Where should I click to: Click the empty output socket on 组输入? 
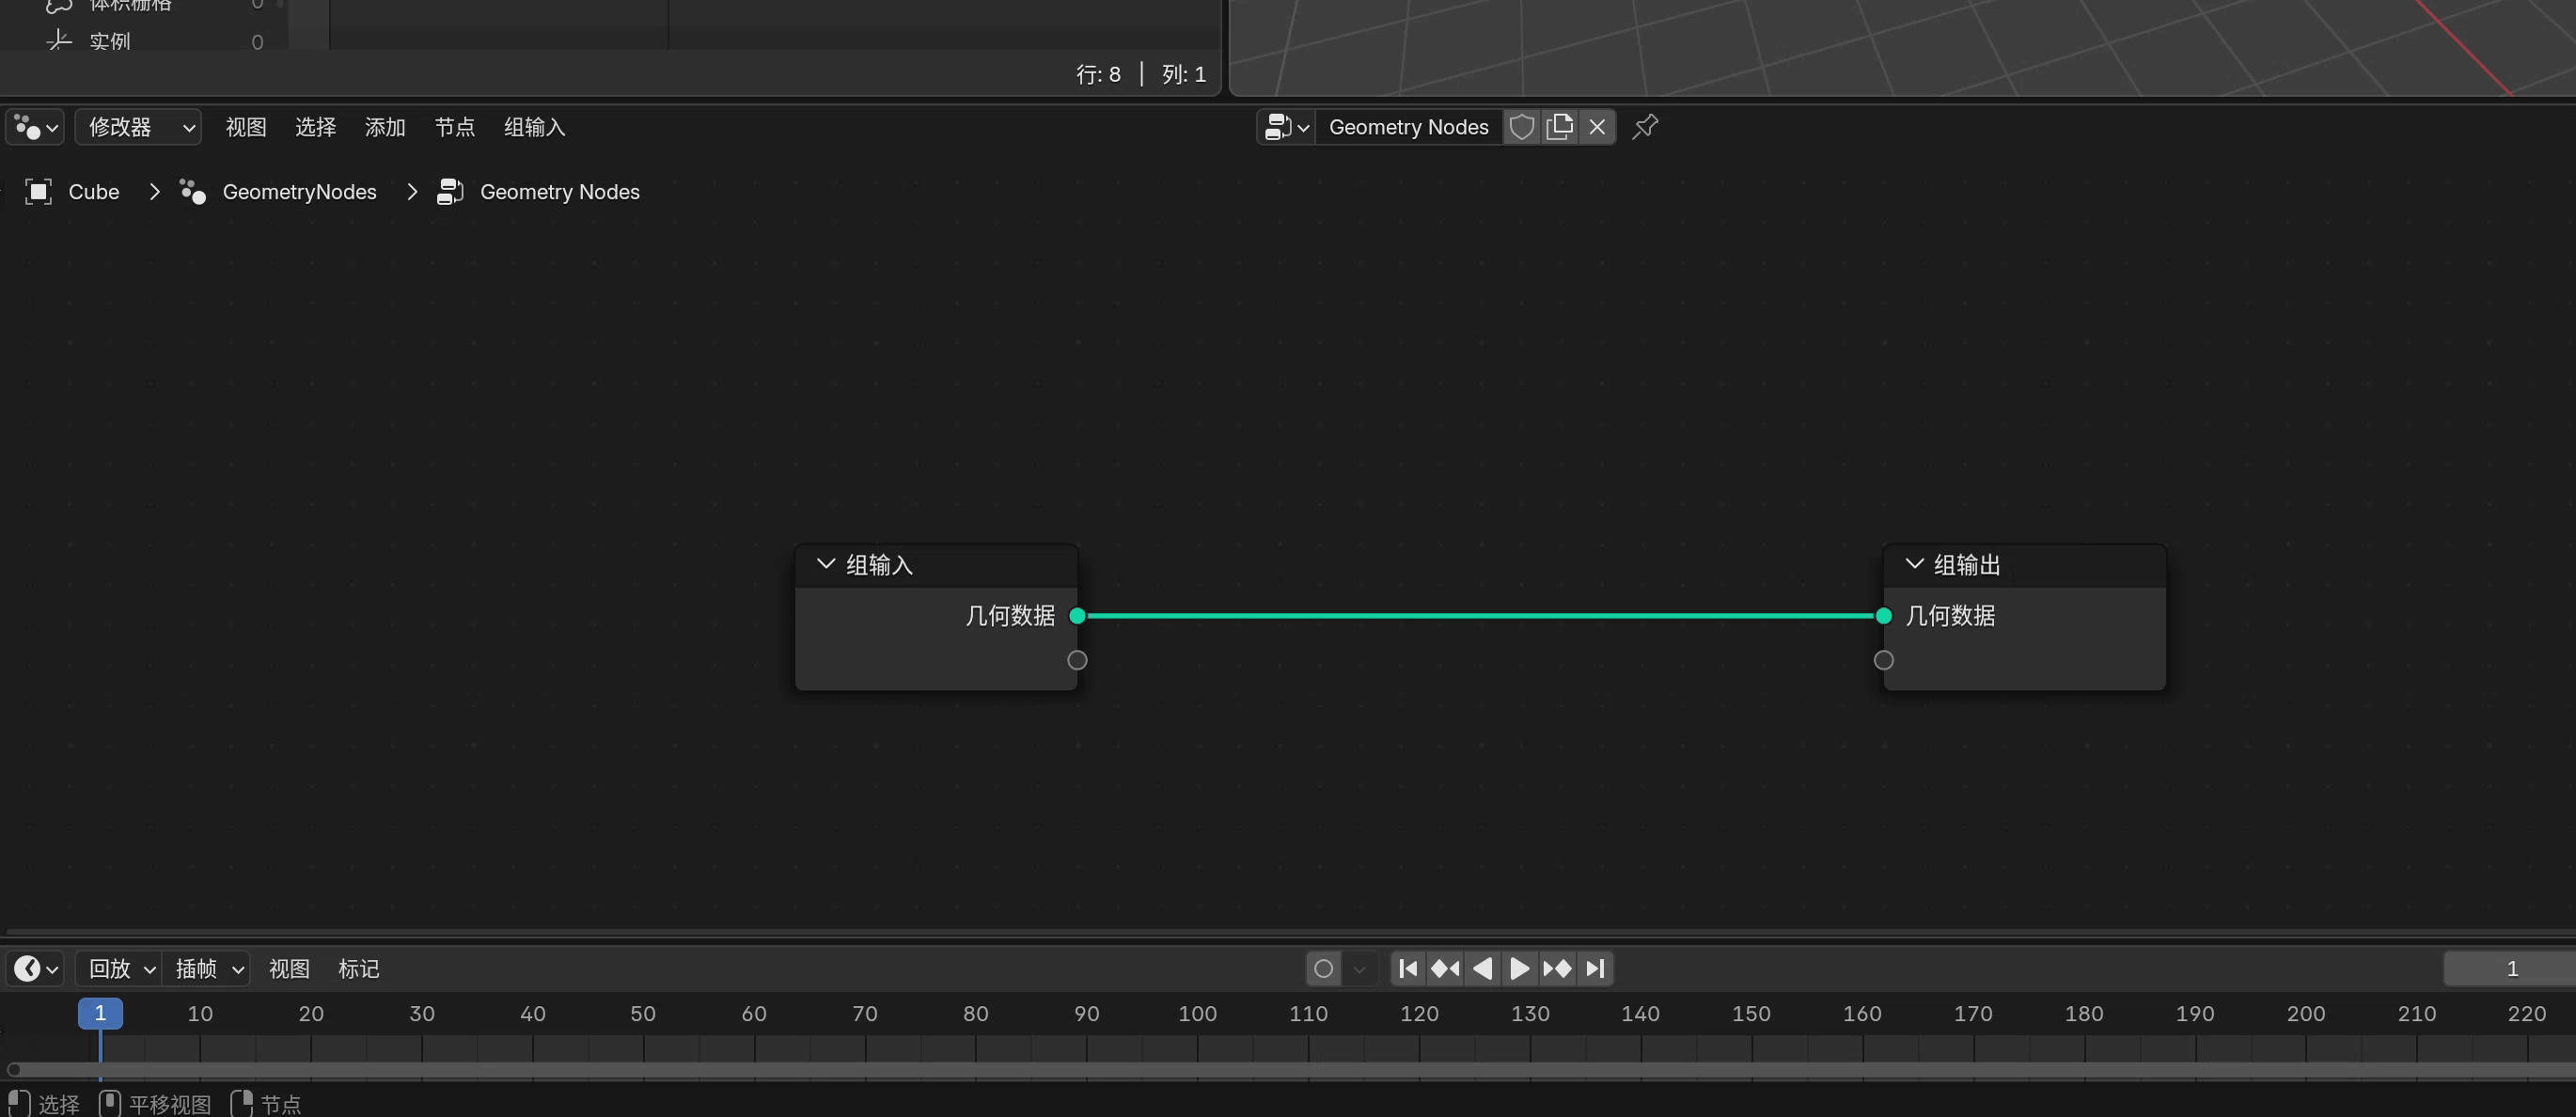pos(1077,660)
